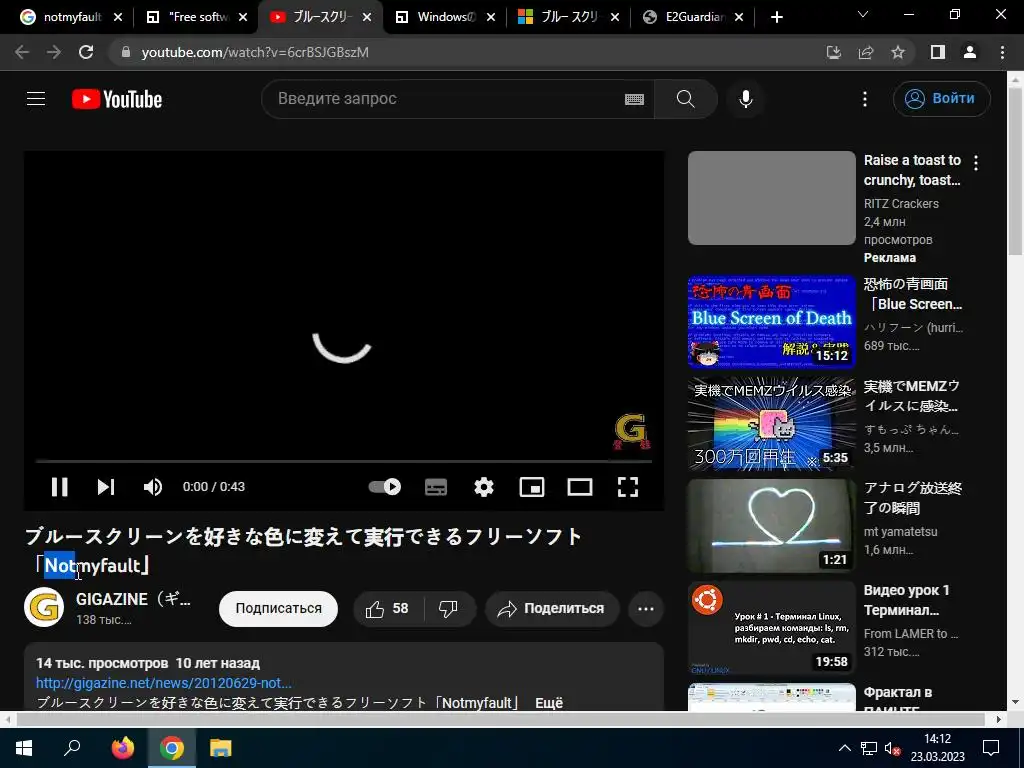Switch to theater mode
The width and height of the screenshot is (1024, 768).
(x=580, y=487)
